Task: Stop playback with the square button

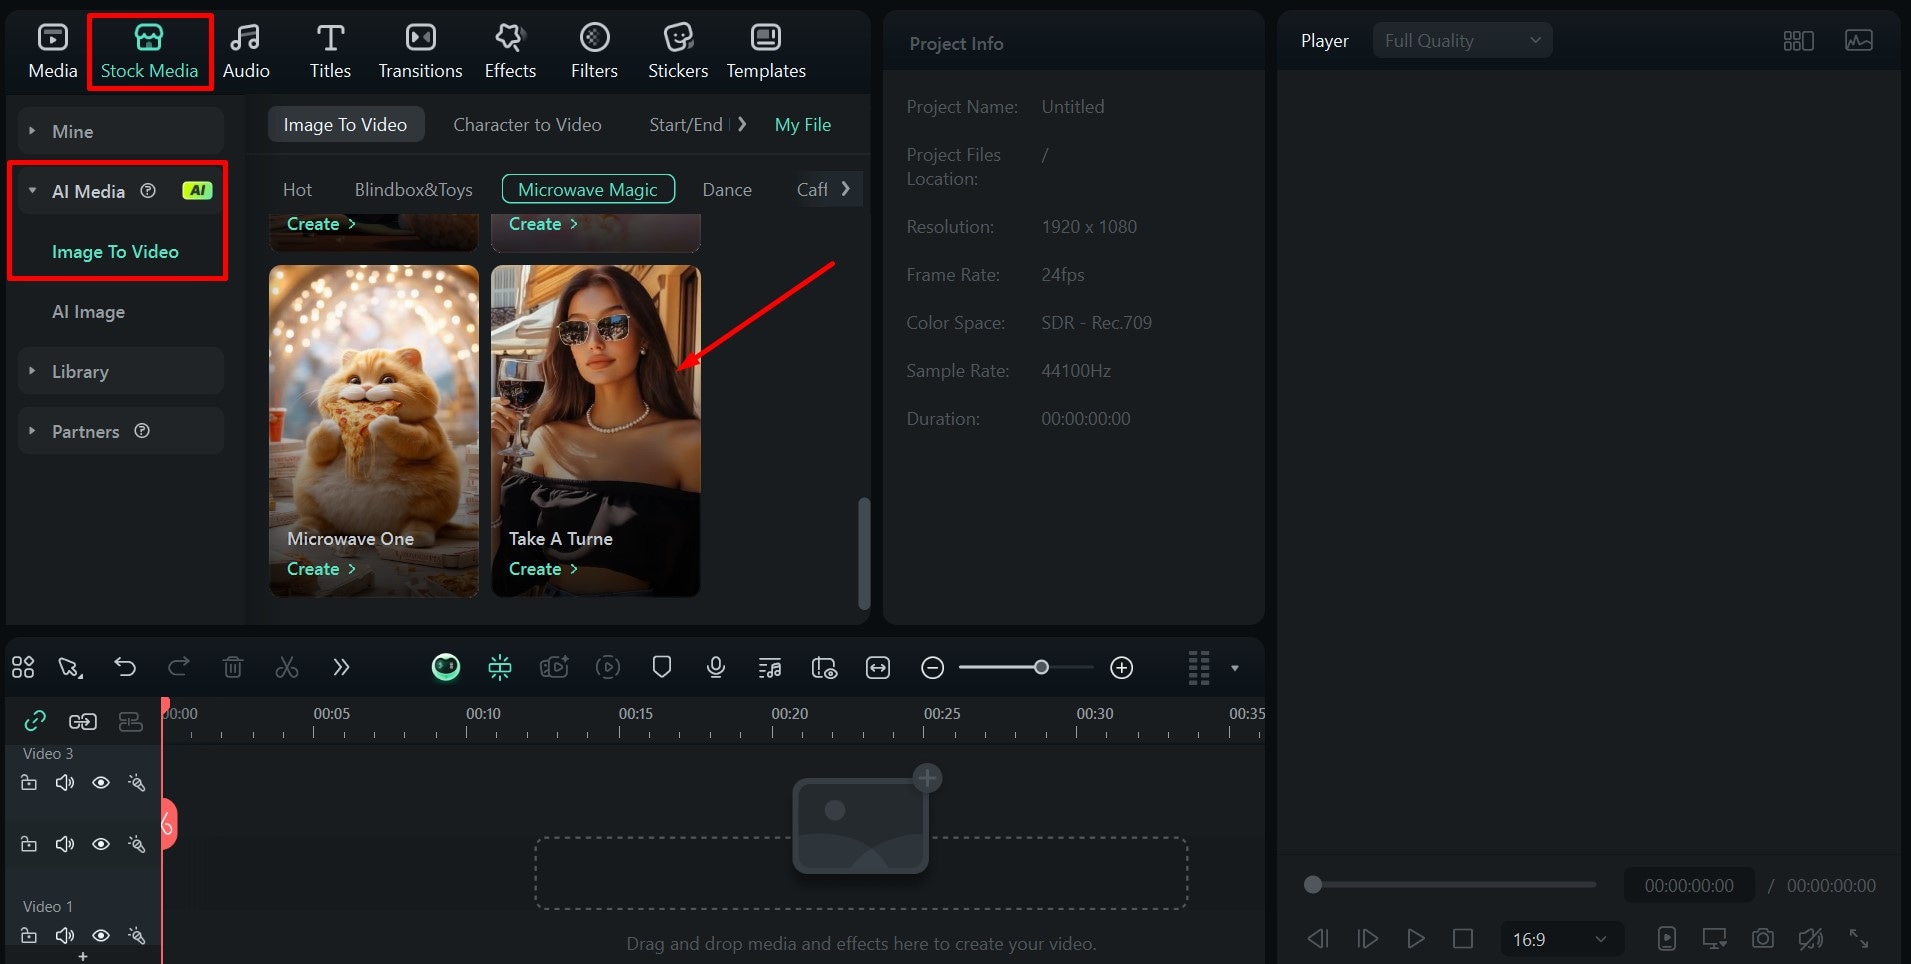Action: [x=1463, y=939]
